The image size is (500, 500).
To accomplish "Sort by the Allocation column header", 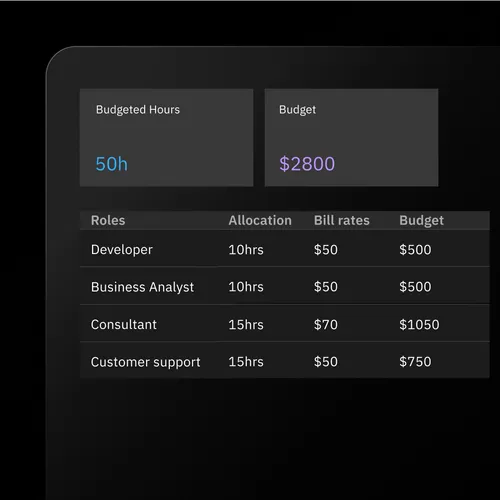I will click(260, 220).
